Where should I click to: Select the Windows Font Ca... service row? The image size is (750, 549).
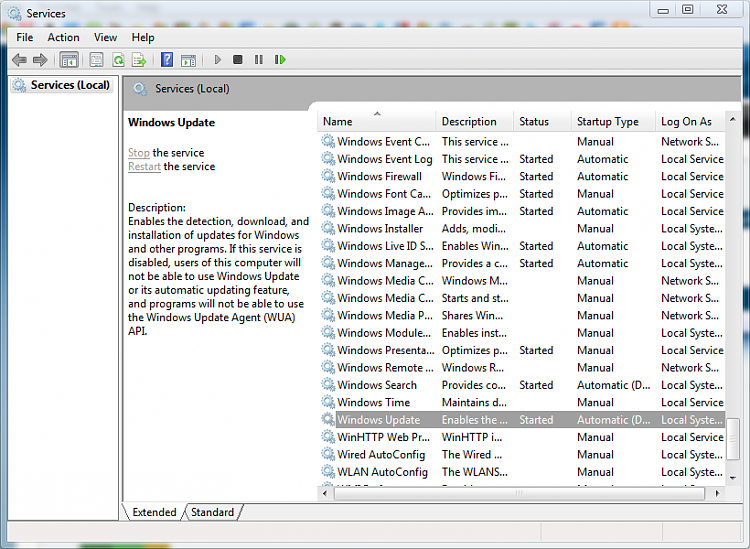tap(522, 194)
